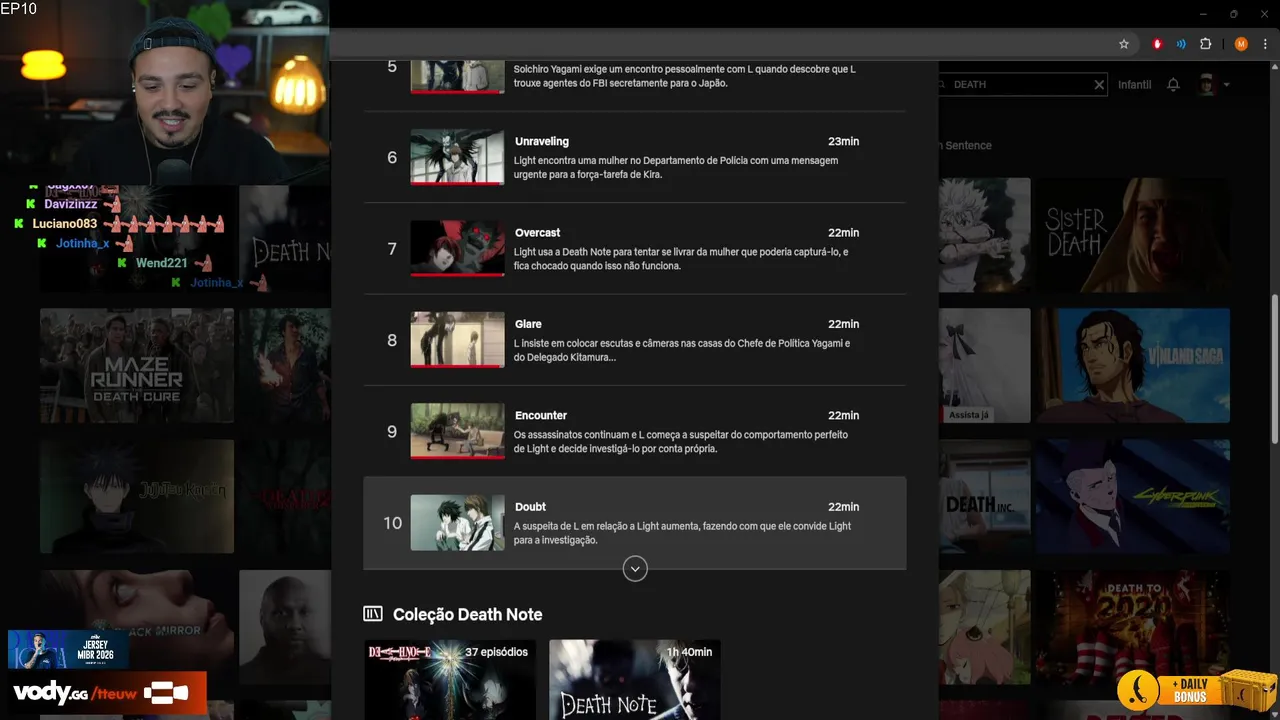1280x720 pixels.
Task: Clear the DEATH search with the X
Action: pos(1099,85)
